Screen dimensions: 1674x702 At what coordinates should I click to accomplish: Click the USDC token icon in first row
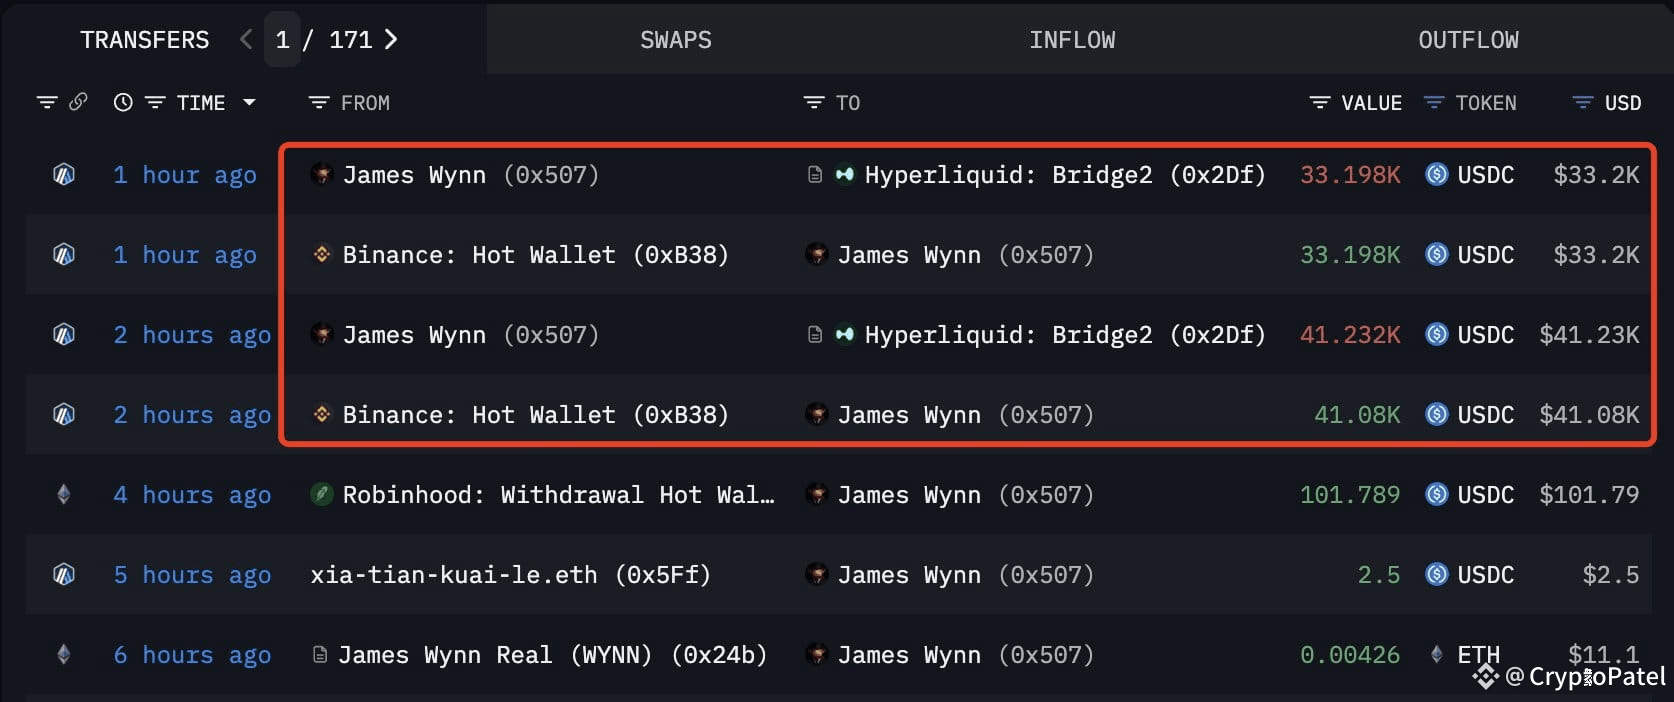1437,175
